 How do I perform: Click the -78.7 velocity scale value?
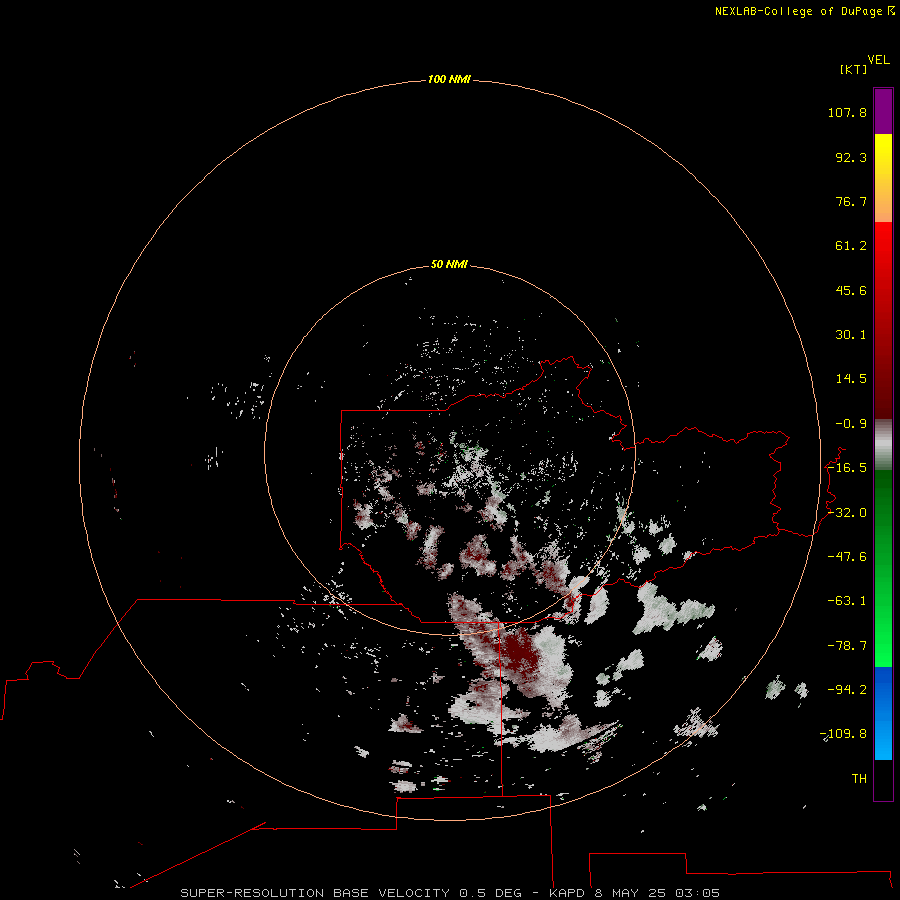[847, 646]
